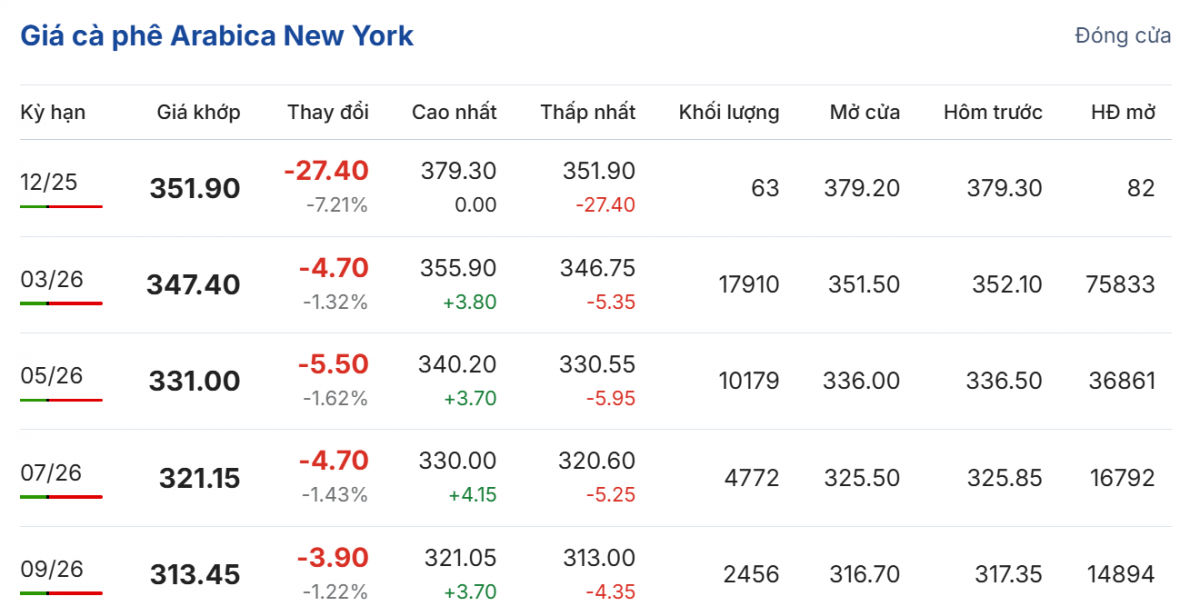Viewport: 1200px width, 616px height.
Task: Choose the 07/26 contract term
Action: point(49,473)
